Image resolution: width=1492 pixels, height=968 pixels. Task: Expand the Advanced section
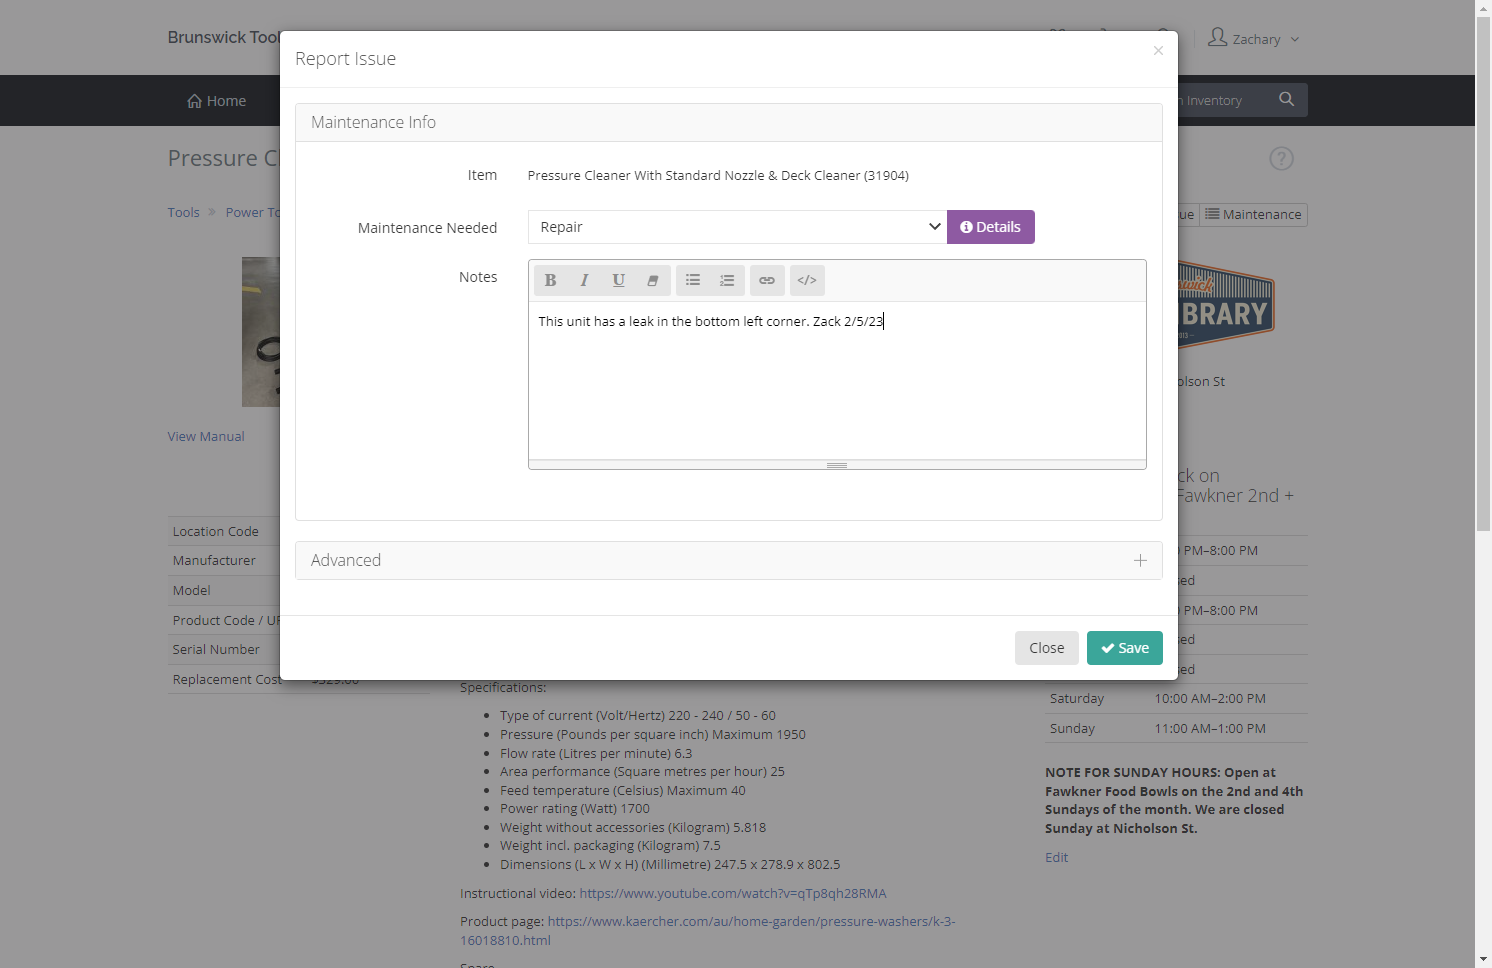point(729,561)
